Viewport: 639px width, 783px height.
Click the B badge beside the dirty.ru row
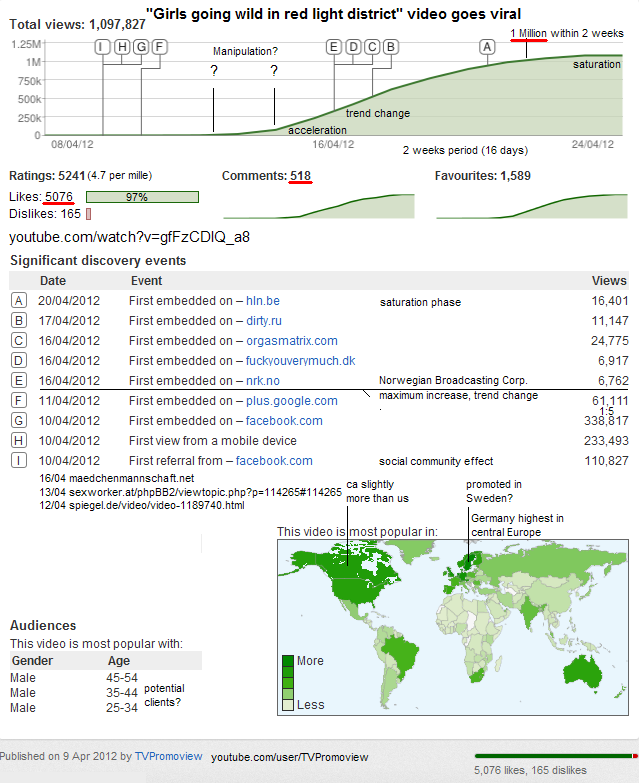(x=18, y=321)
